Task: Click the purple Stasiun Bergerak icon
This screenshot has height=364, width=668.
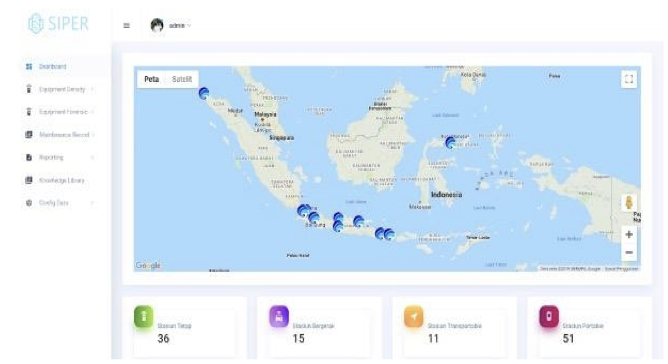Action: (279, 317)
